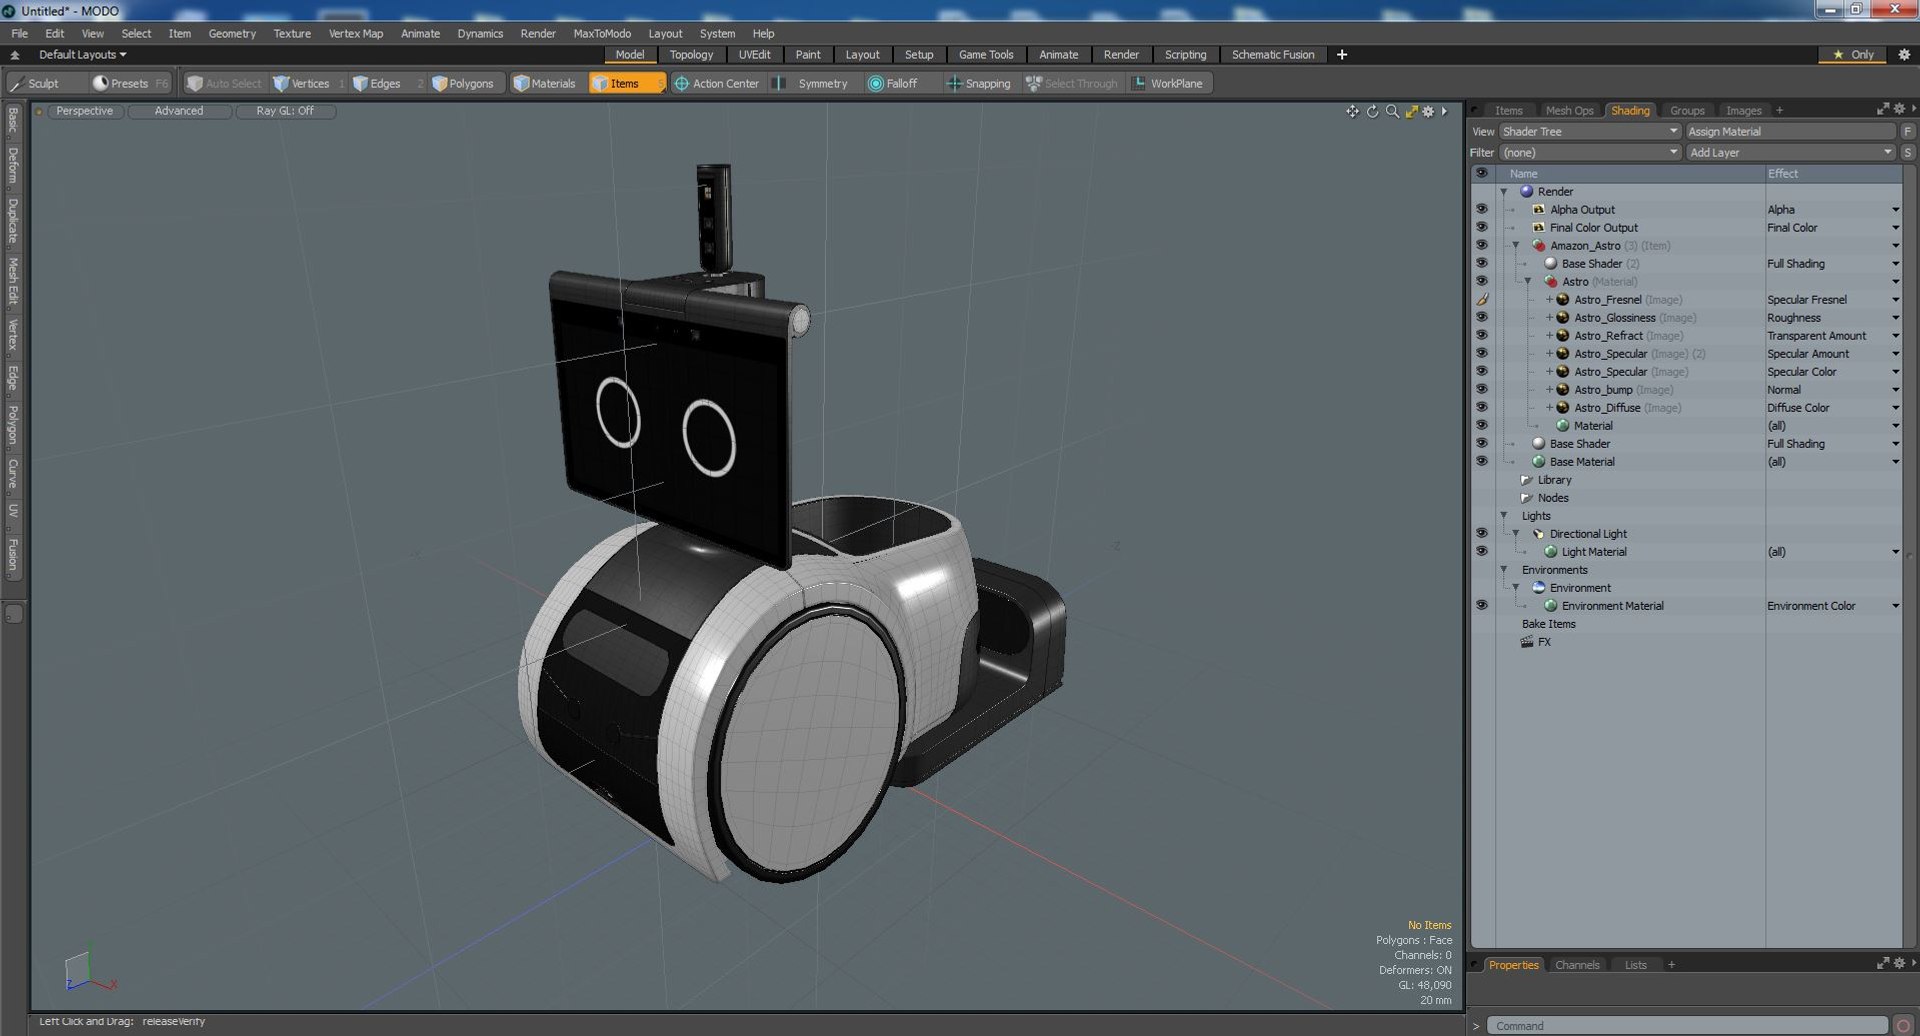
Task: Toggle Ray GL: Off button
Action: coord(285,111)
